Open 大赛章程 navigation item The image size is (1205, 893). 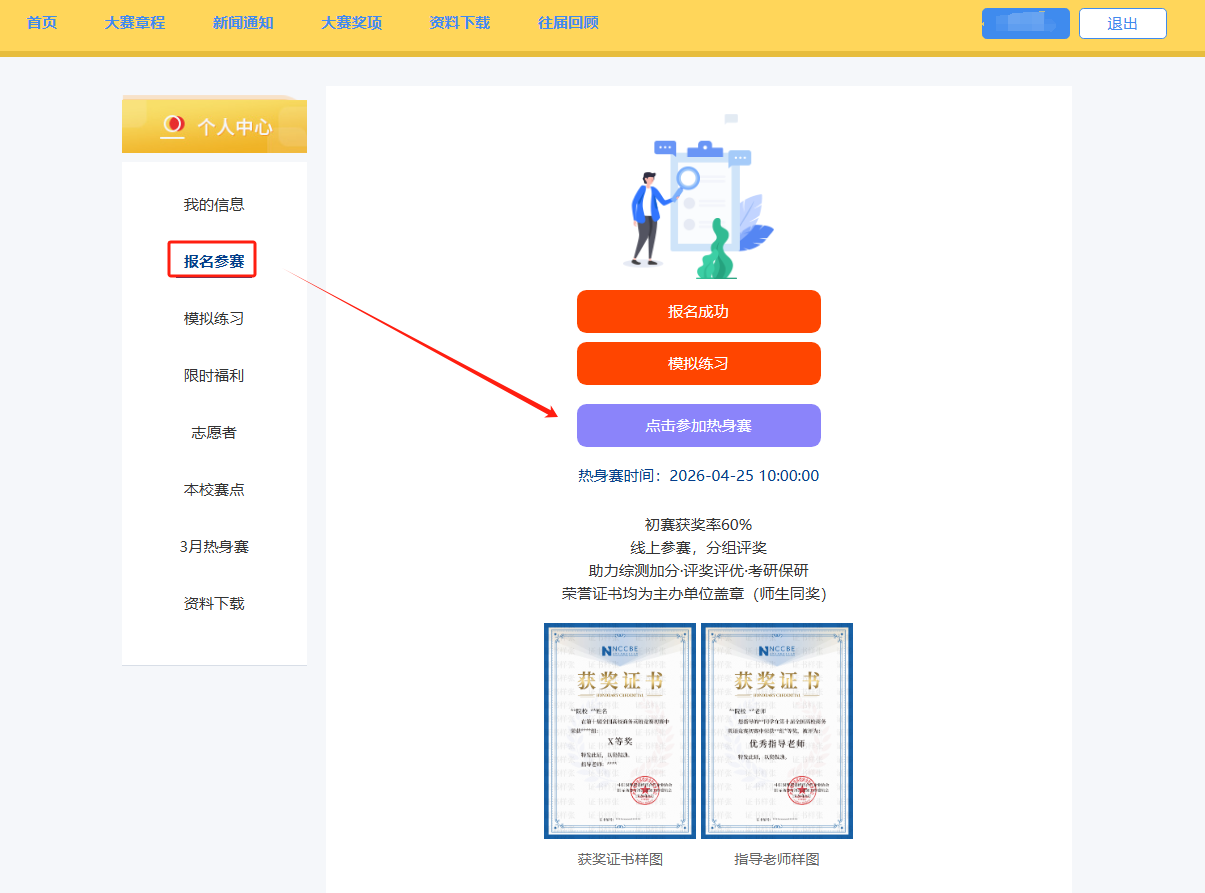135,23
